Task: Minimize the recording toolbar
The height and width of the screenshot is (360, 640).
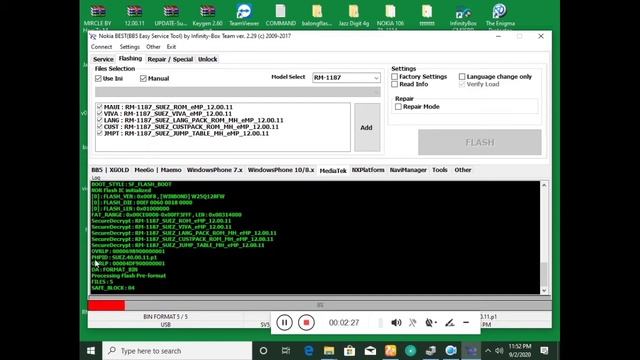Action: pyautogui.click(x=466, y=322)
